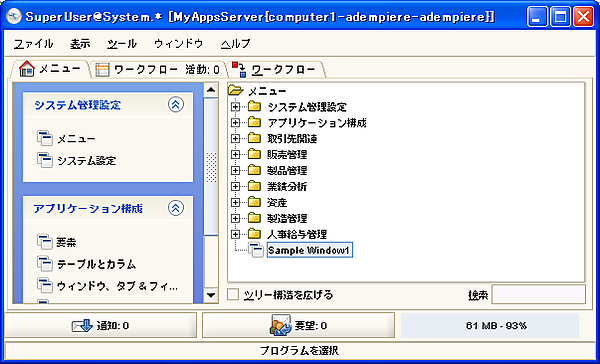This screenshot has height=364, width=600.
Task: Click the システム設定 window icon in sidebar
Action: click(44, 160)
